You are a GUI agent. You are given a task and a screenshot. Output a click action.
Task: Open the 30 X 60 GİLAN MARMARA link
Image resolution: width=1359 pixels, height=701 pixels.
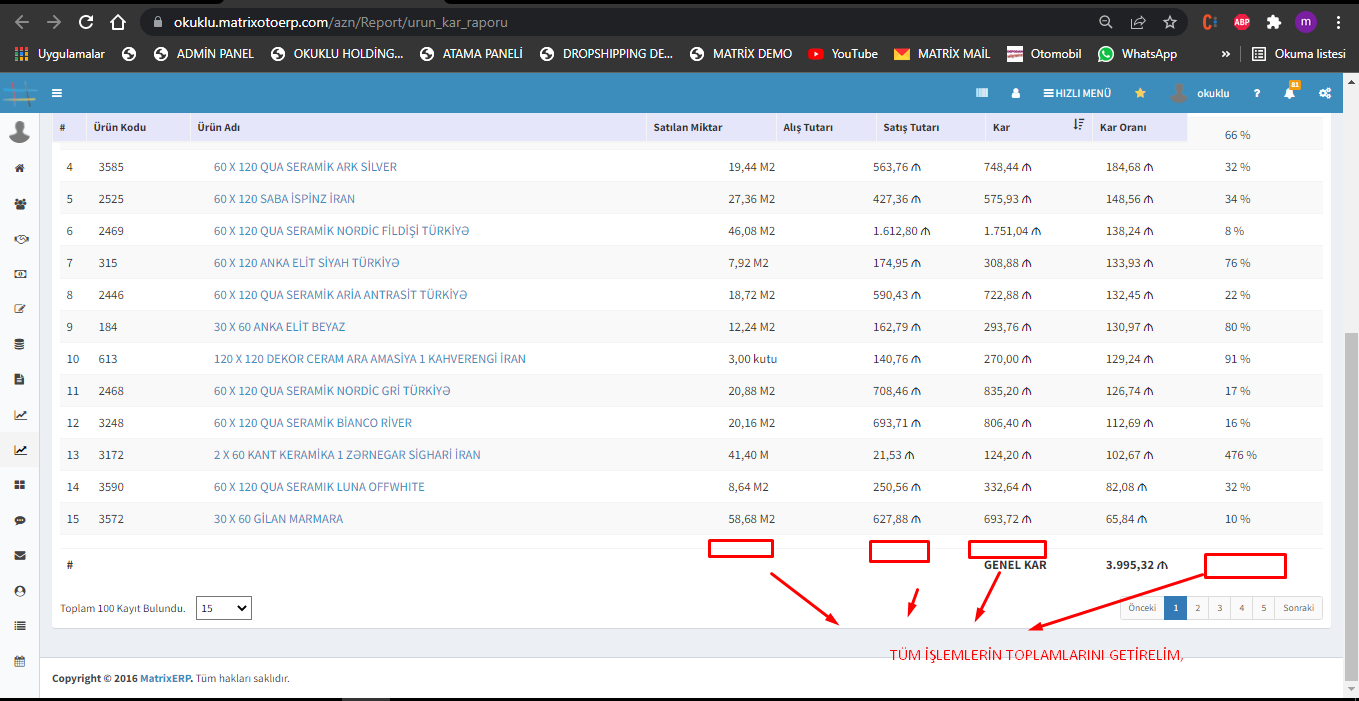pos(278,519)
